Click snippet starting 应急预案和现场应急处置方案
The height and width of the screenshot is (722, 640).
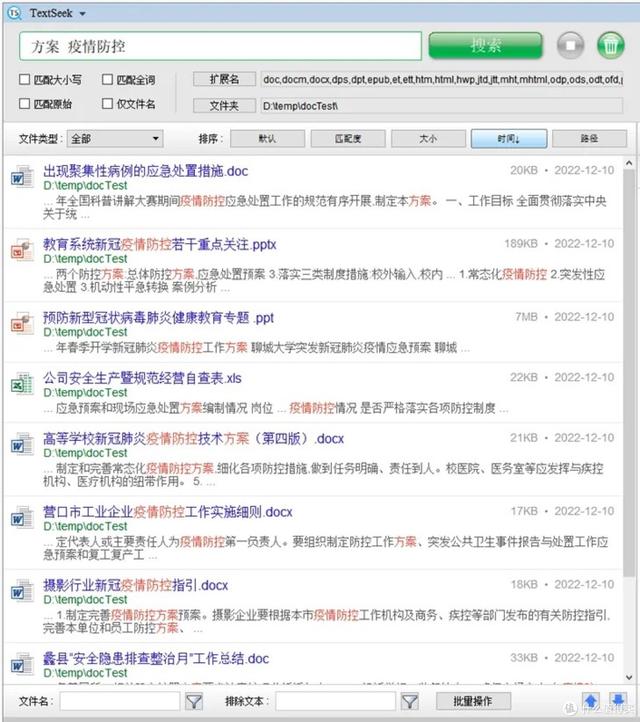click(x=276, y=408)
